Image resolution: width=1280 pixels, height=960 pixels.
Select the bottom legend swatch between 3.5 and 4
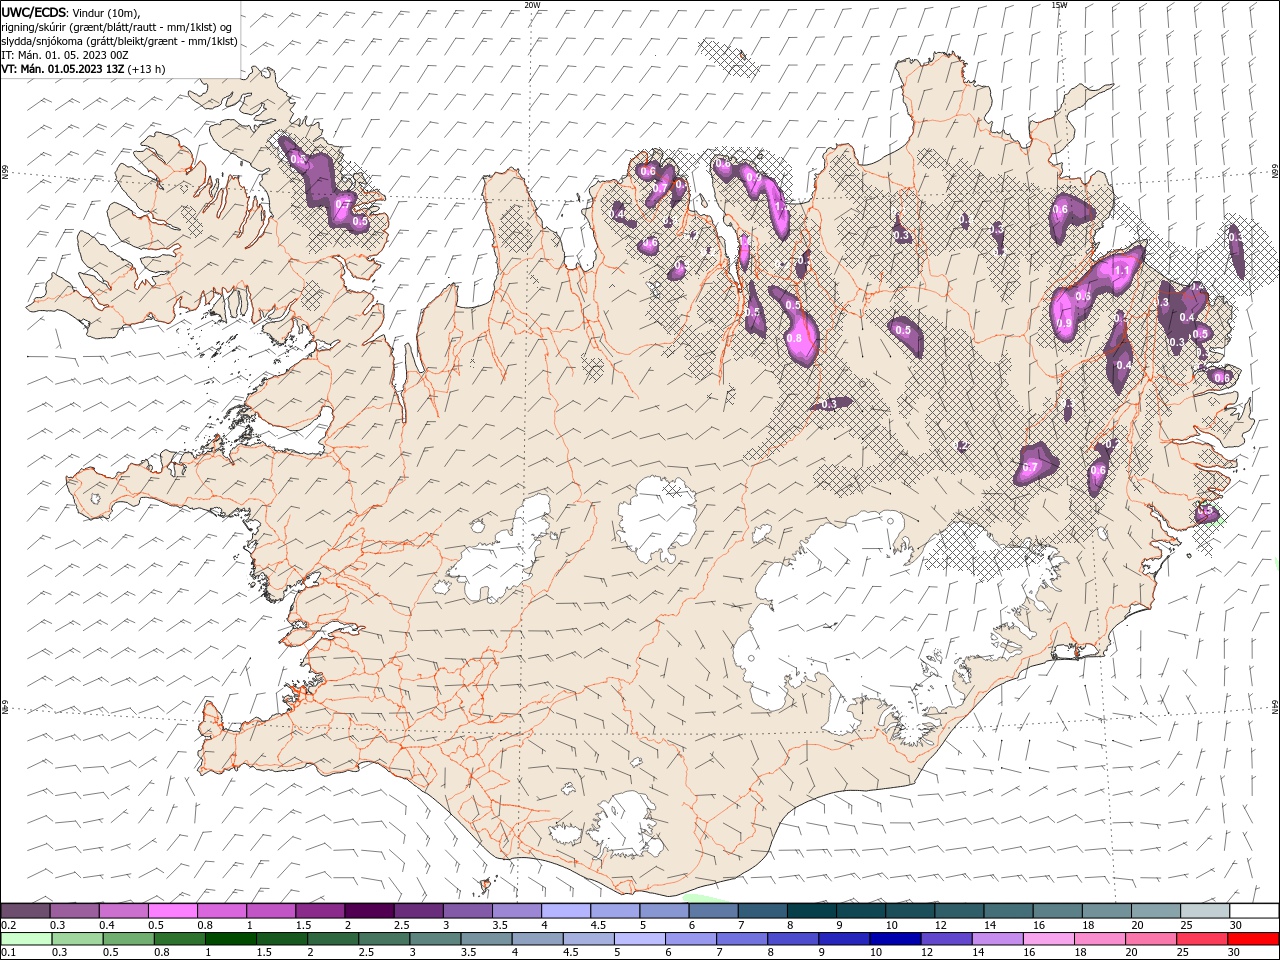point(486,939)
